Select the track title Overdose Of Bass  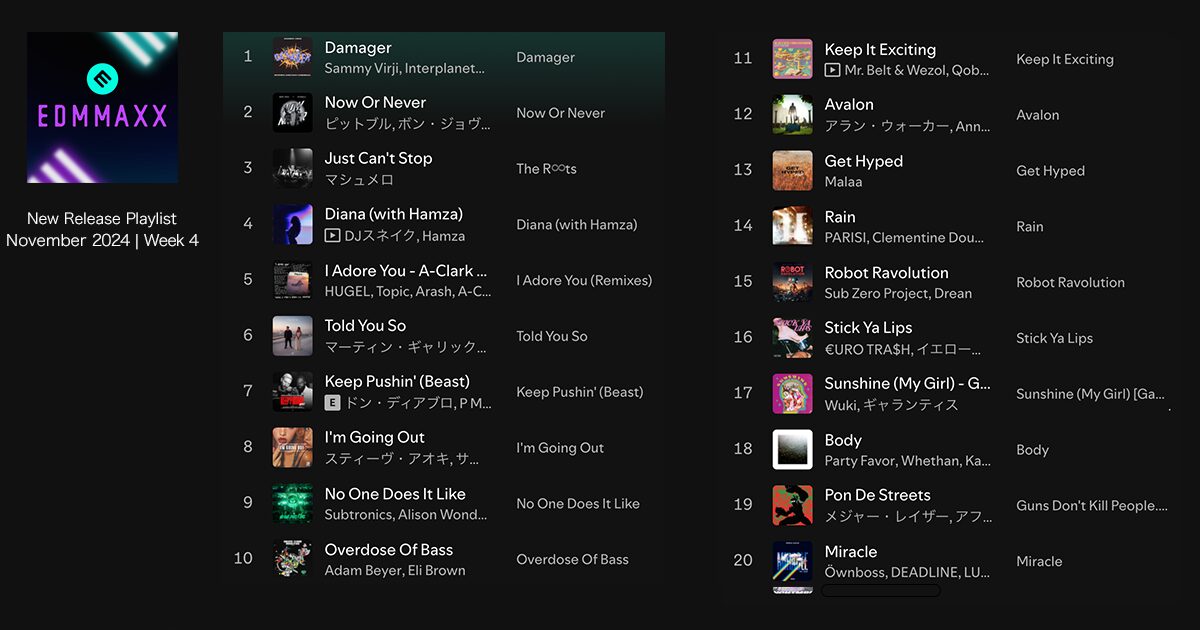click(389, 550)
